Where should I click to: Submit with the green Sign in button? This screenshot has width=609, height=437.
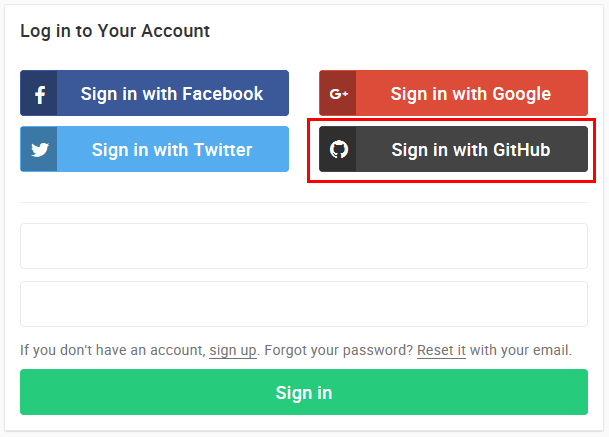(304, 392)
